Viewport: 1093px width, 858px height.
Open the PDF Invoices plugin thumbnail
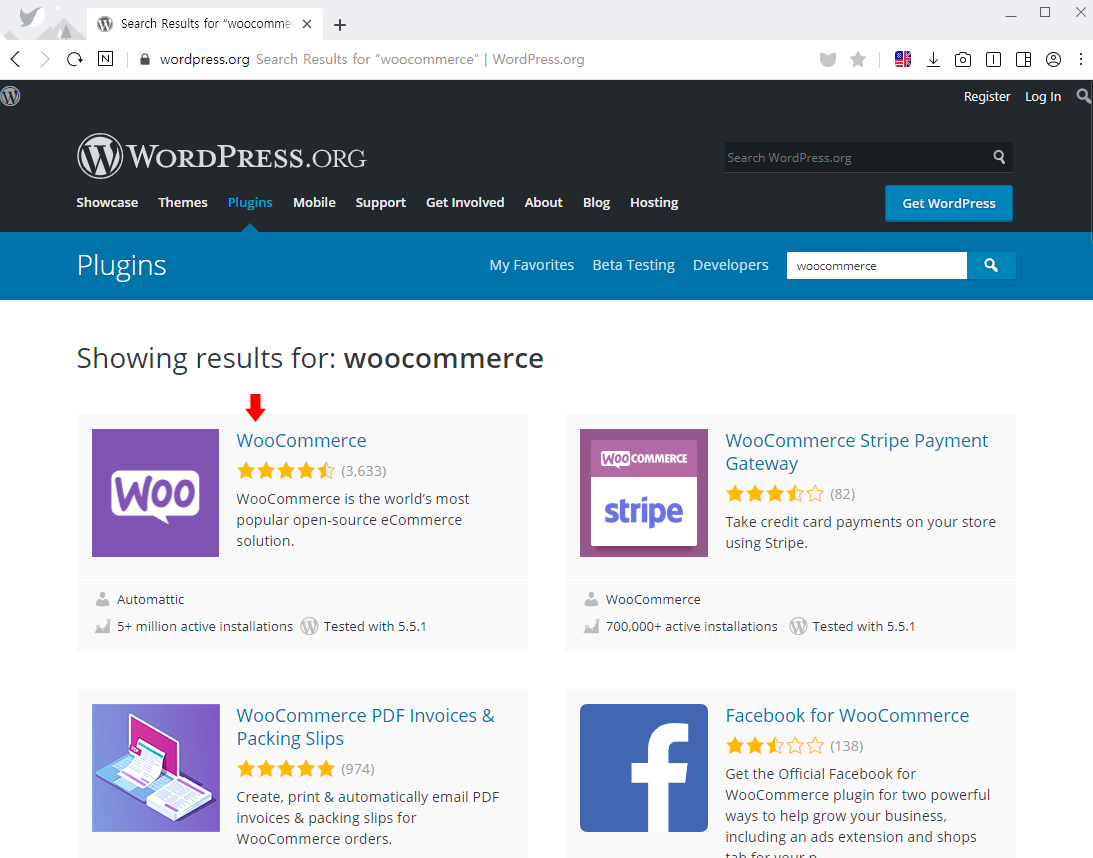point(155,767)
